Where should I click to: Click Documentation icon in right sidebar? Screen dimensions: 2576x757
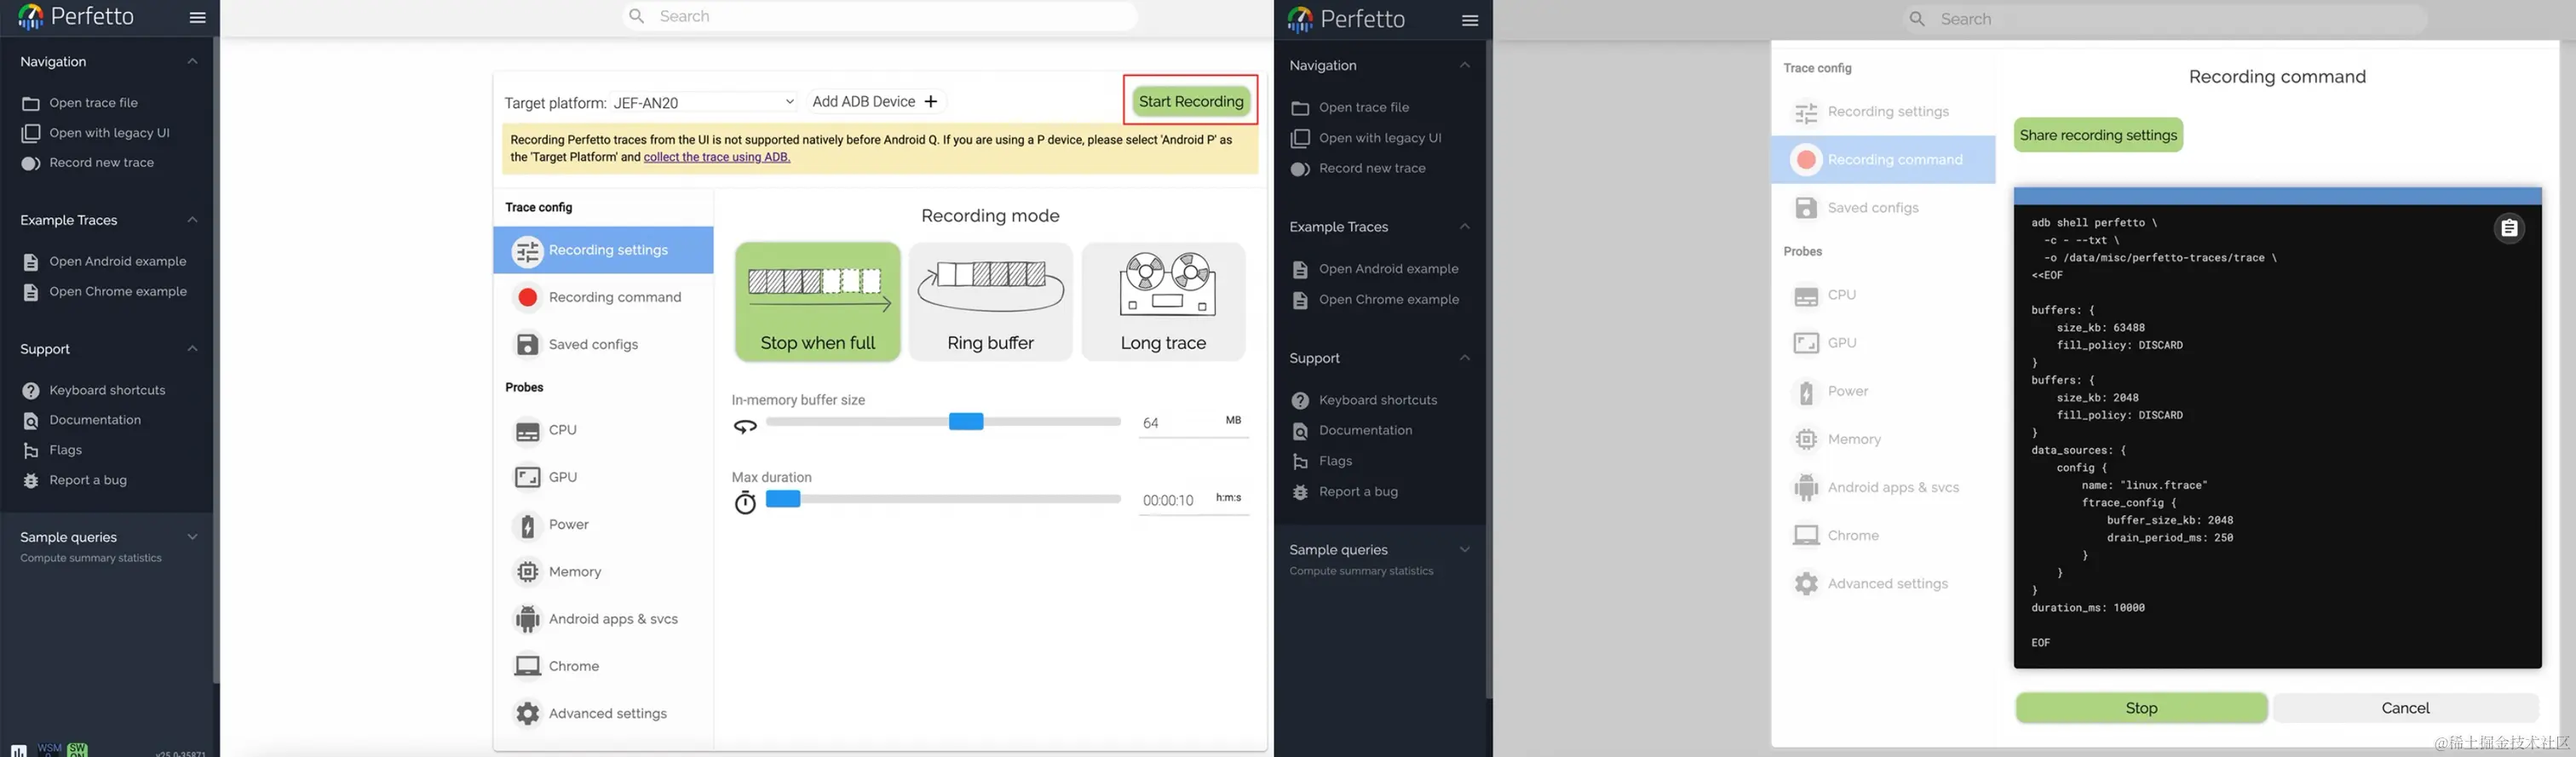(1300, 431)
